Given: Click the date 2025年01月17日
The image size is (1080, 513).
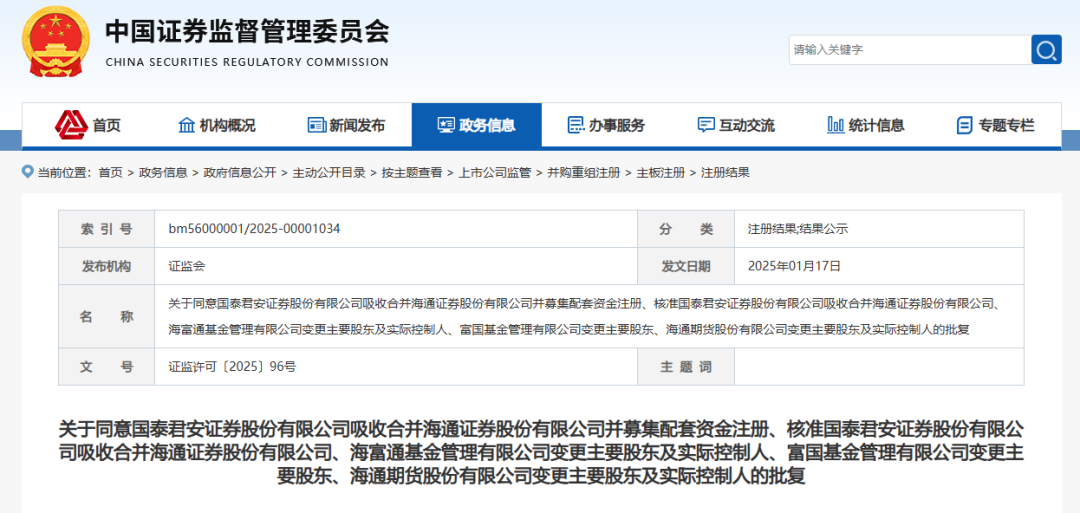Looking at the screenshot, I should pos(793,266).
